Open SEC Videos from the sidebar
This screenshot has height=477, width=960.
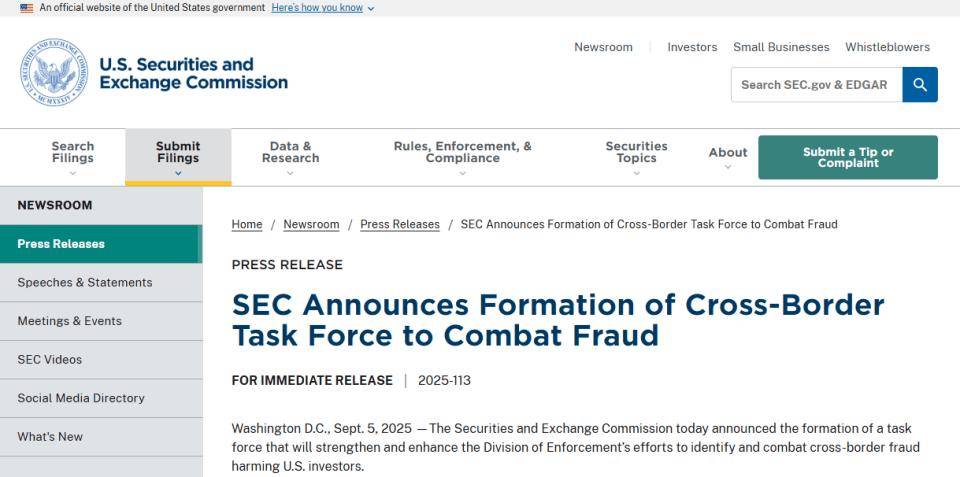pos(50,360)
